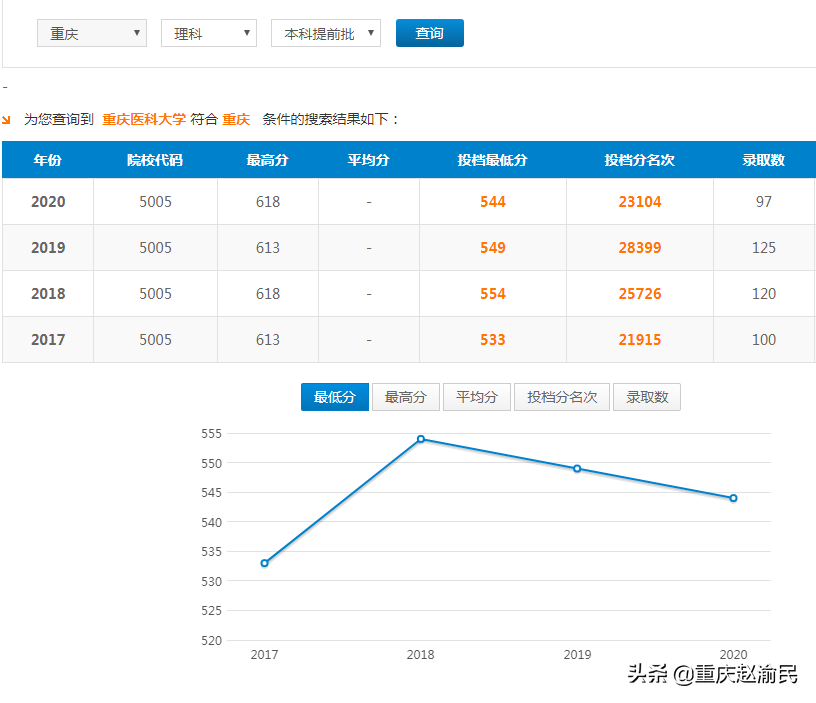Click the 查询 search button

429,33
